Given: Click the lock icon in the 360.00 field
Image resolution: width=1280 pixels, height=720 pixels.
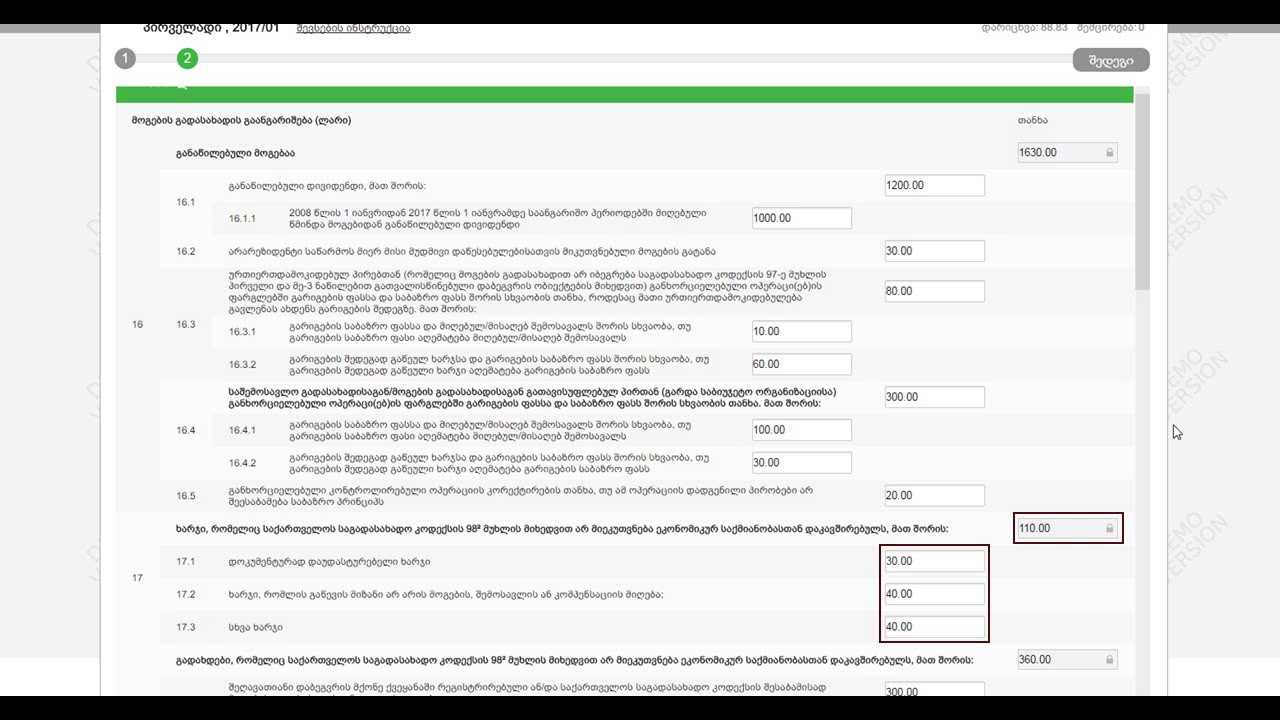Looking at the screenshot, I should [x=1109, y=660].
